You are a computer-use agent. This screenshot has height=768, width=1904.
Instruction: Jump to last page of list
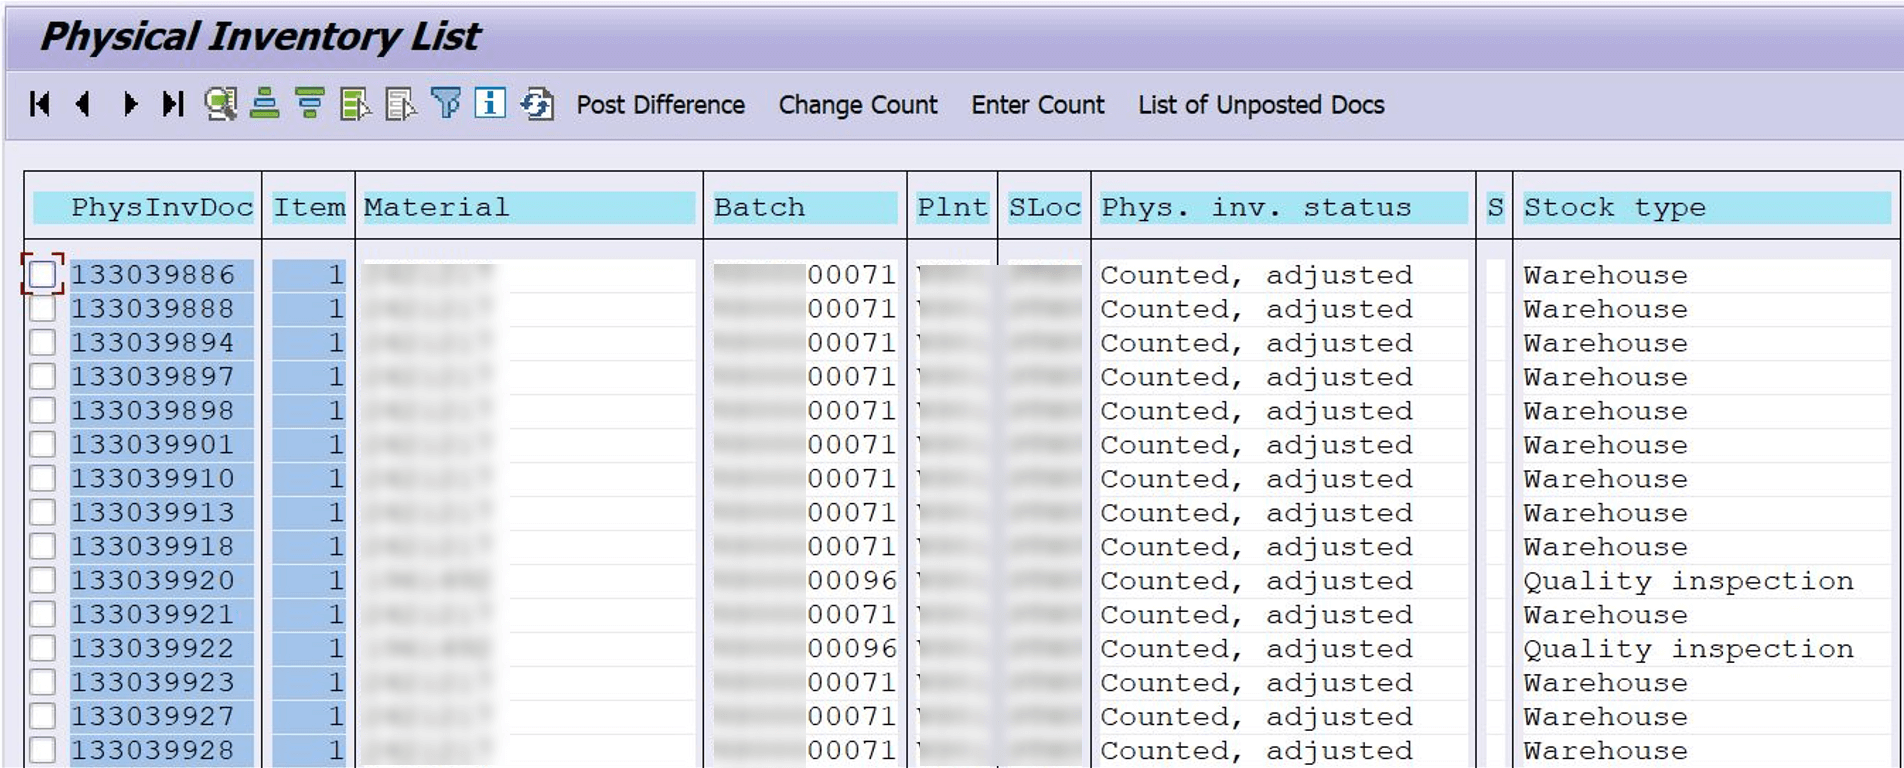[173, 104]
